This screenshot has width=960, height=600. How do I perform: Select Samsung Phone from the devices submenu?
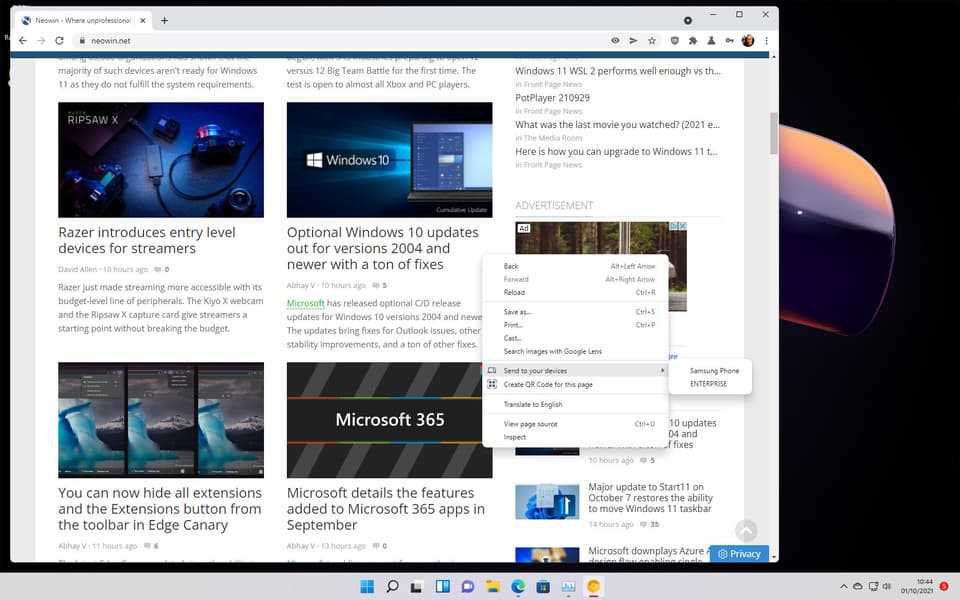click(714, 371)
